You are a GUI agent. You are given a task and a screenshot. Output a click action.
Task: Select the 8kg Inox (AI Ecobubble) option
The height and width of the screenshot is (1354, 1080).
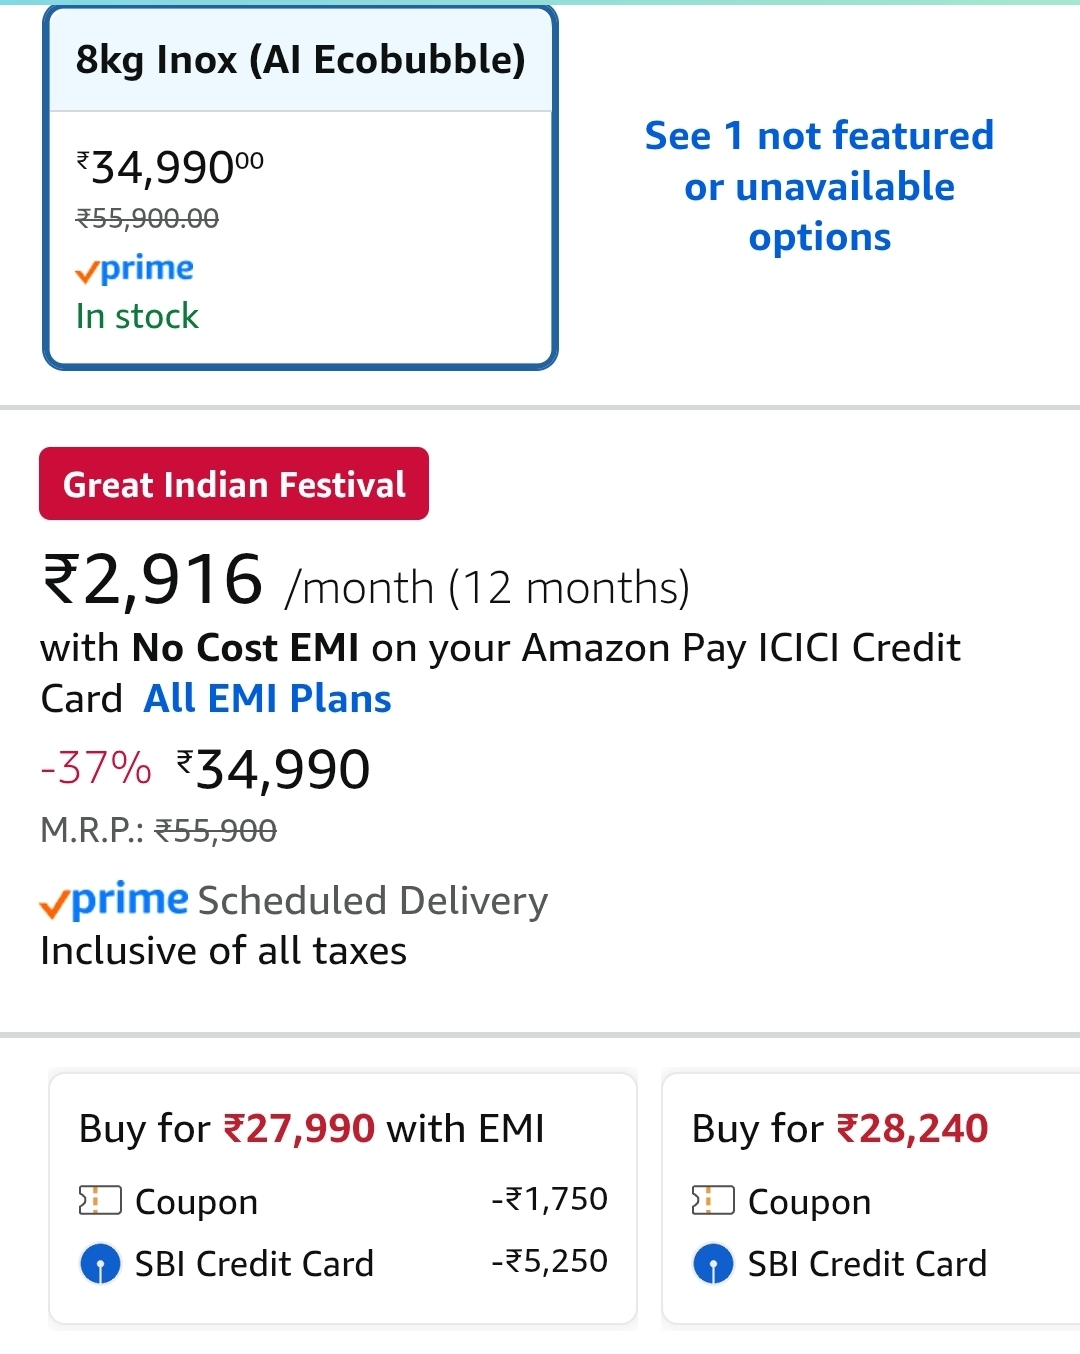click(x=300, y=61)
